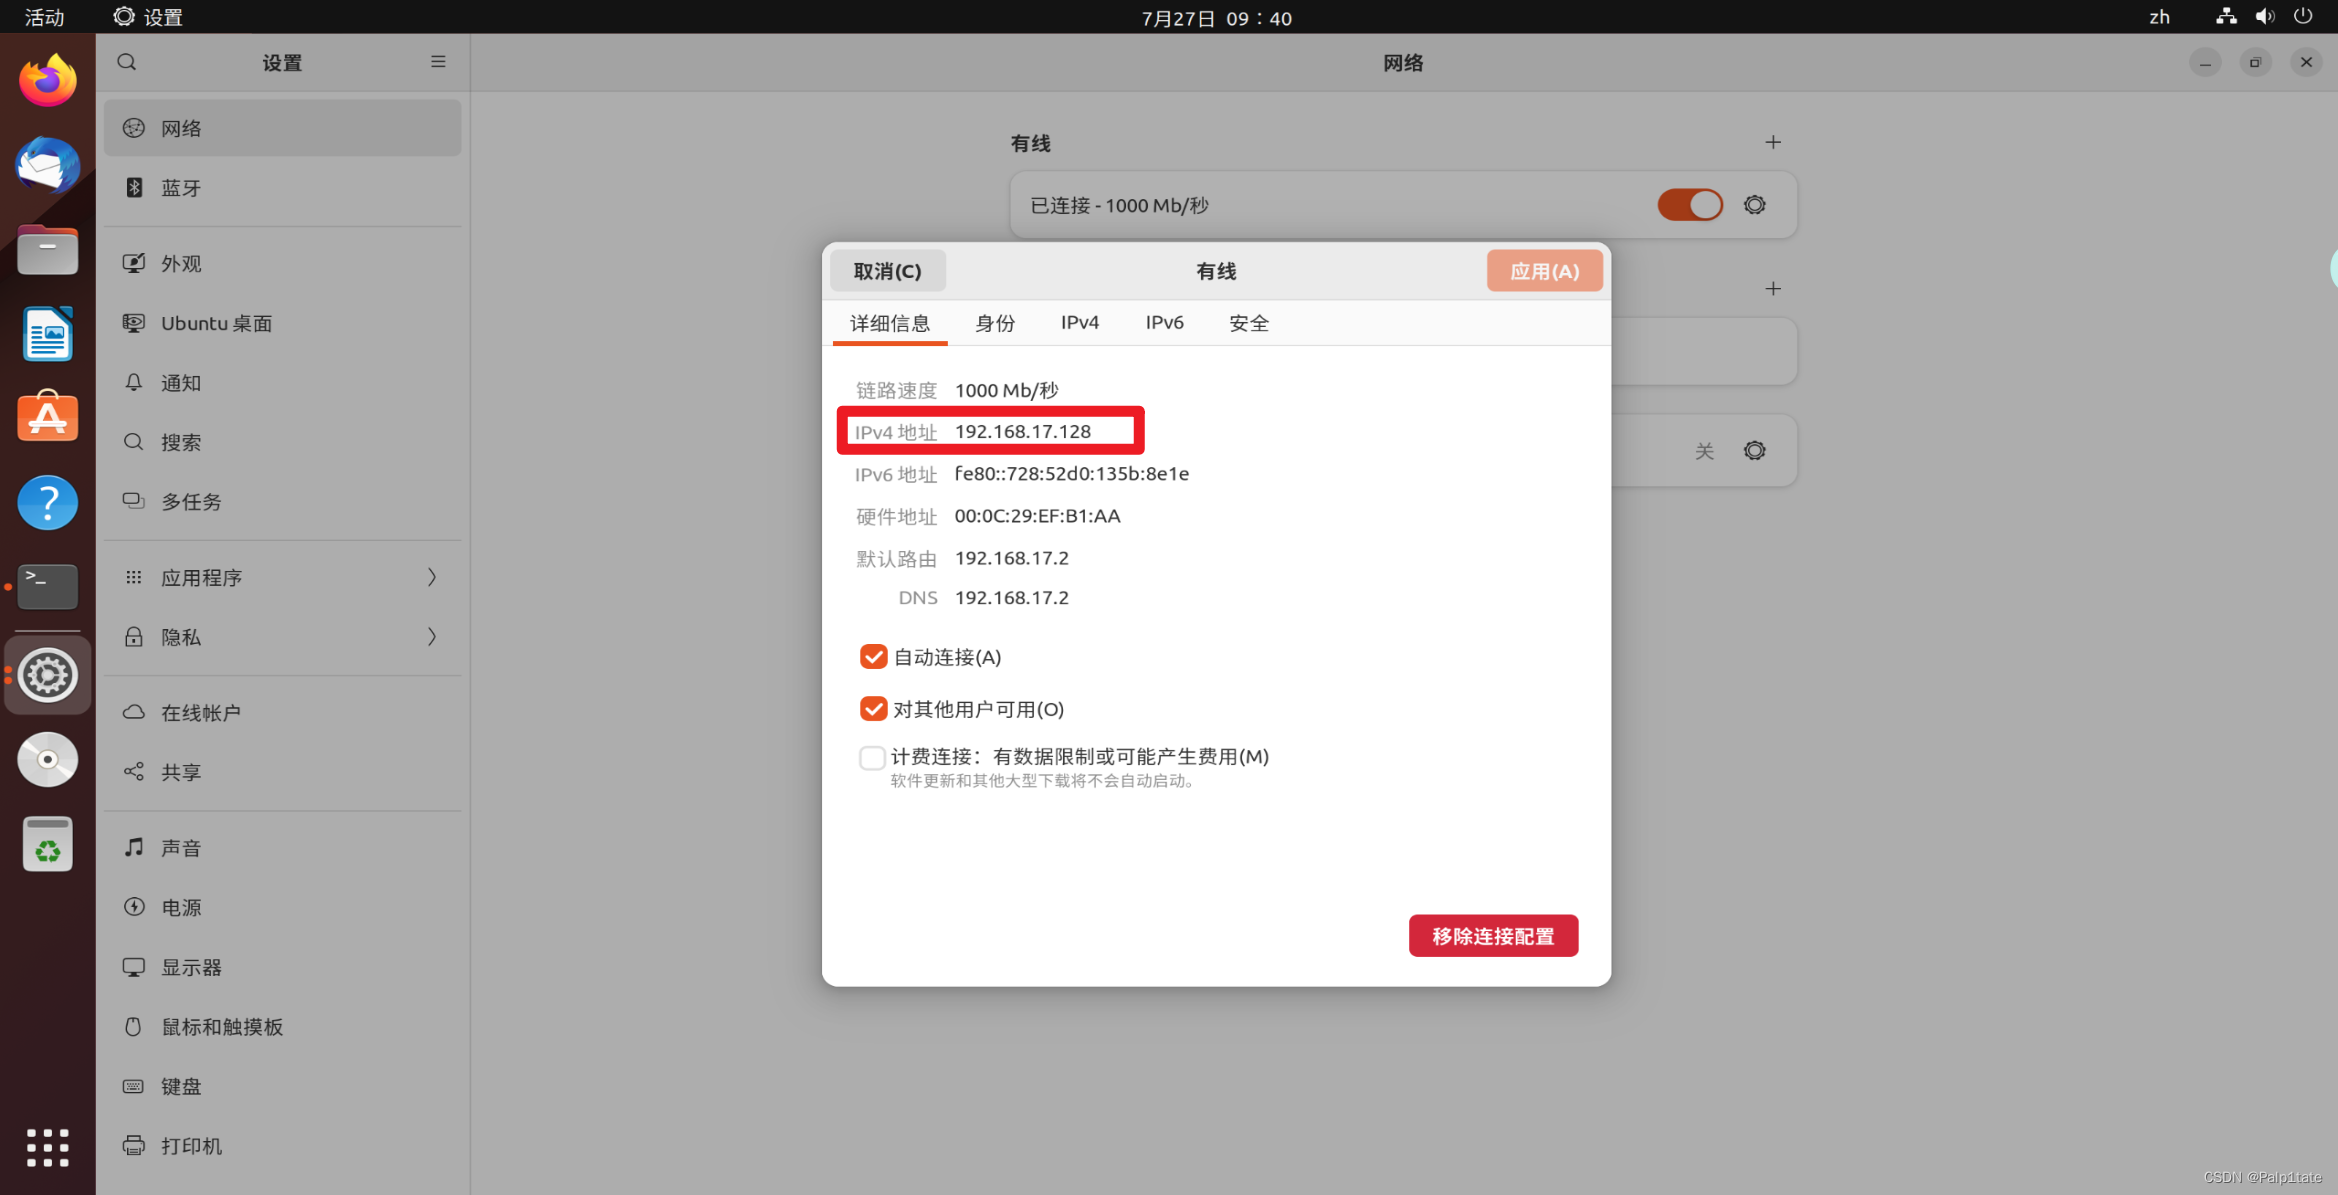Click the Settings gear dock icon

tap(47, 675)
